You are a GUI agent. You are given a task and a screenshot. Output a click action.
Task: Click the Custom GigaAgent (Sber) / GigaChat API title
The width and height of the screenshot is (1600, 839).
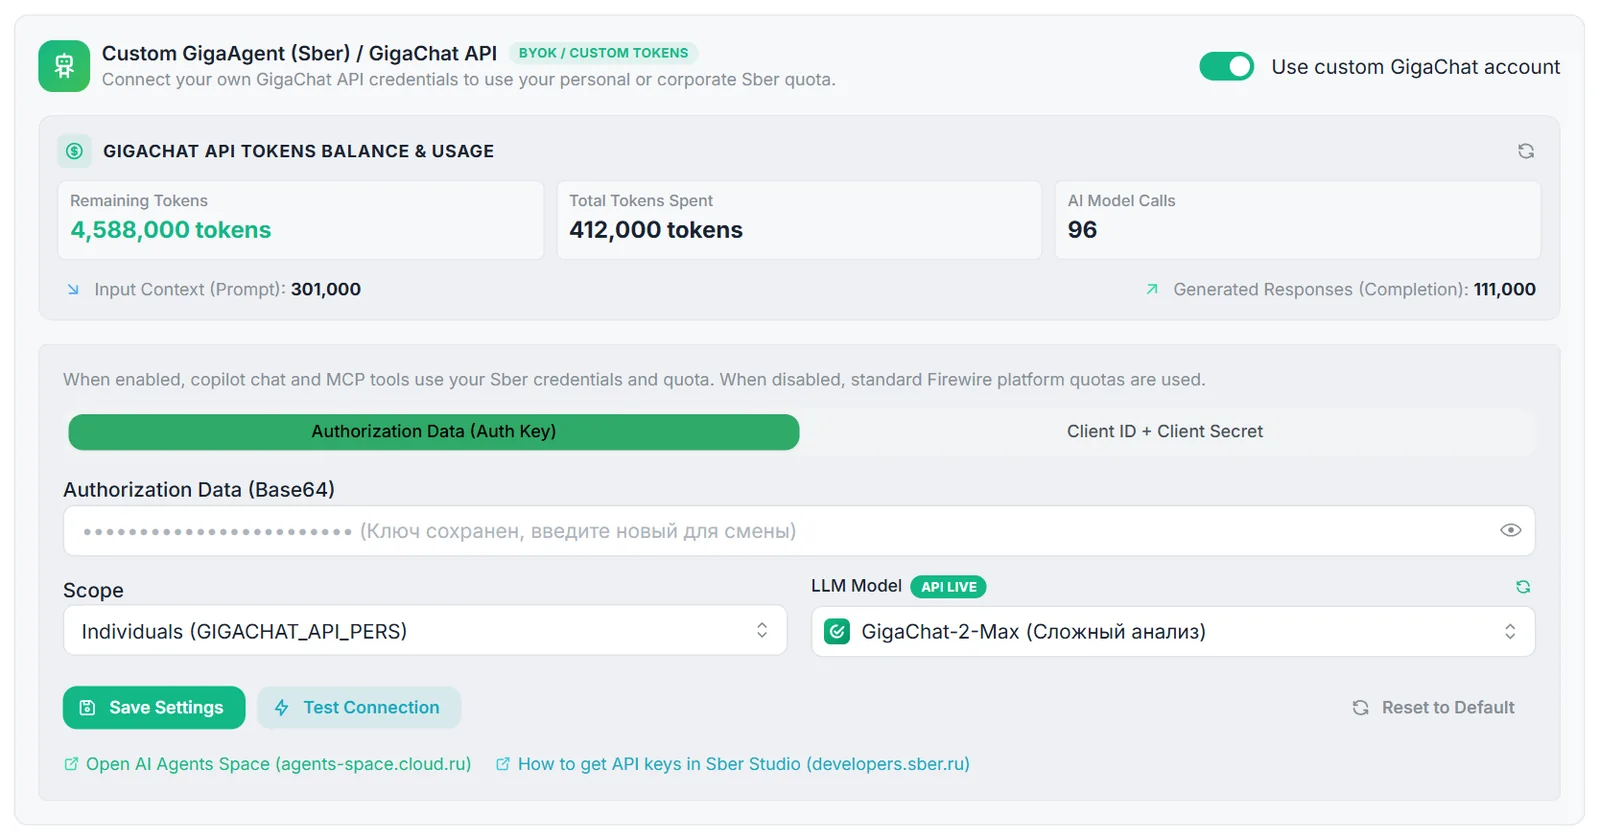click(299, 53)
